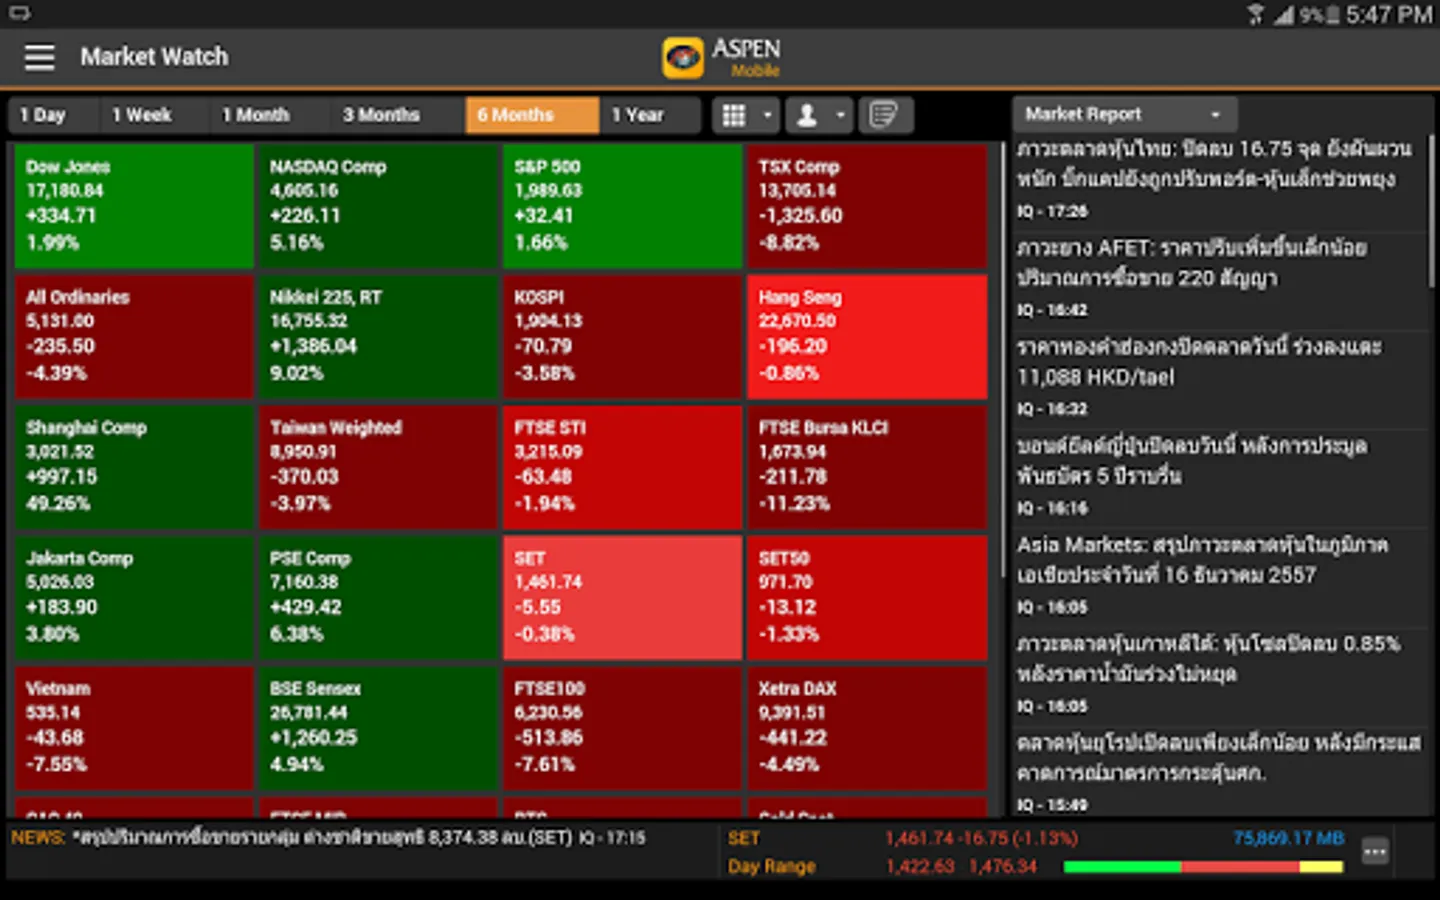
Task: Tap the Vietnam index tile
Action: point(134,728)
